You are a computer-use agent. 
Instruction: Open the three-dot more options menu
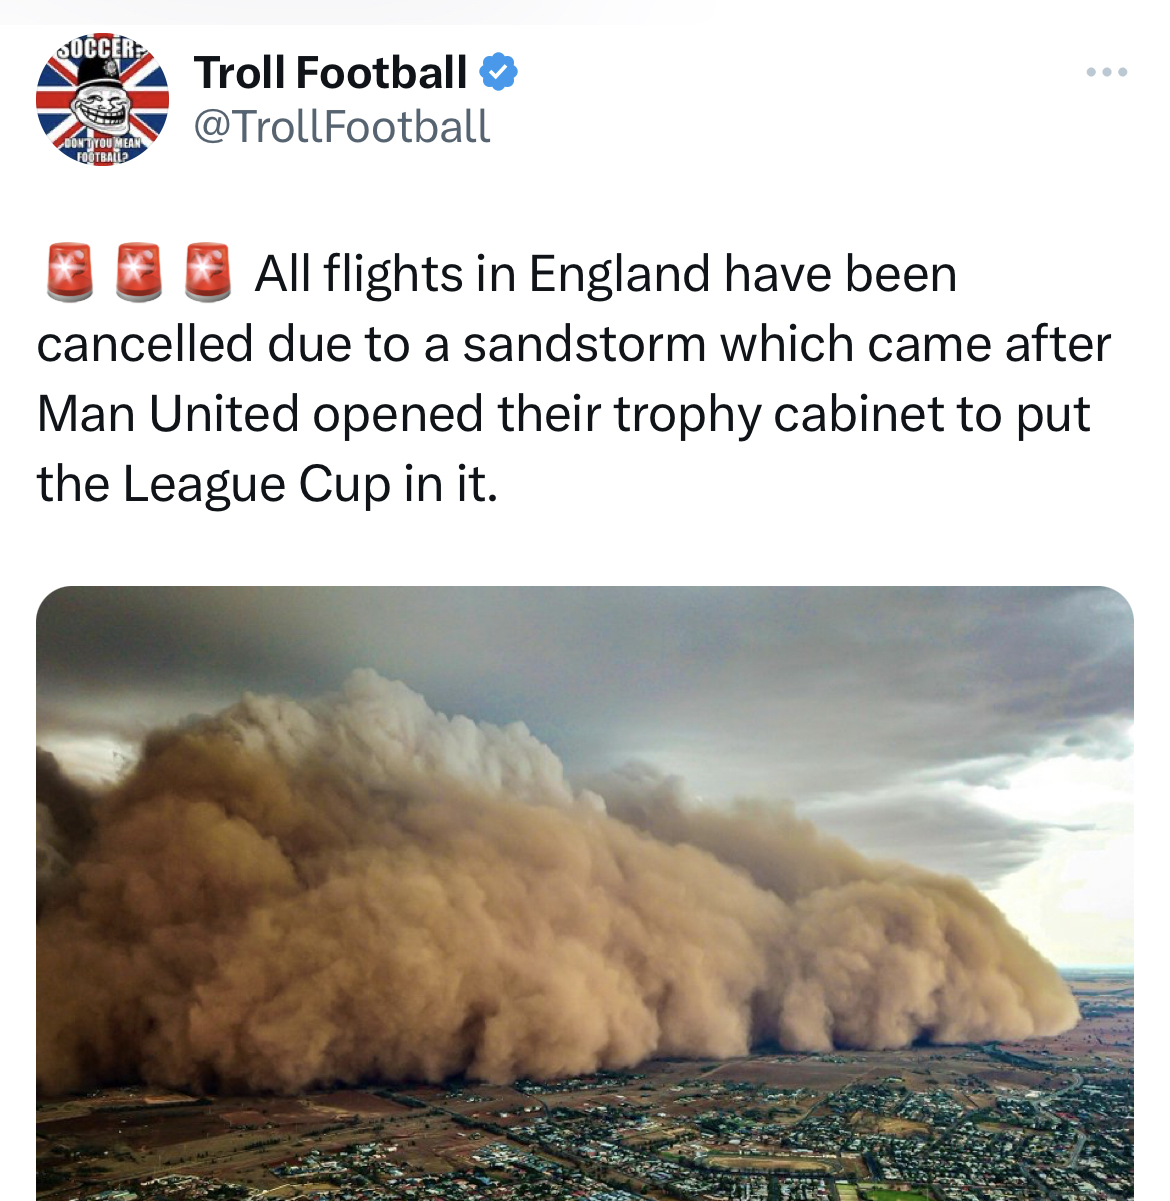click(1107, 72)
